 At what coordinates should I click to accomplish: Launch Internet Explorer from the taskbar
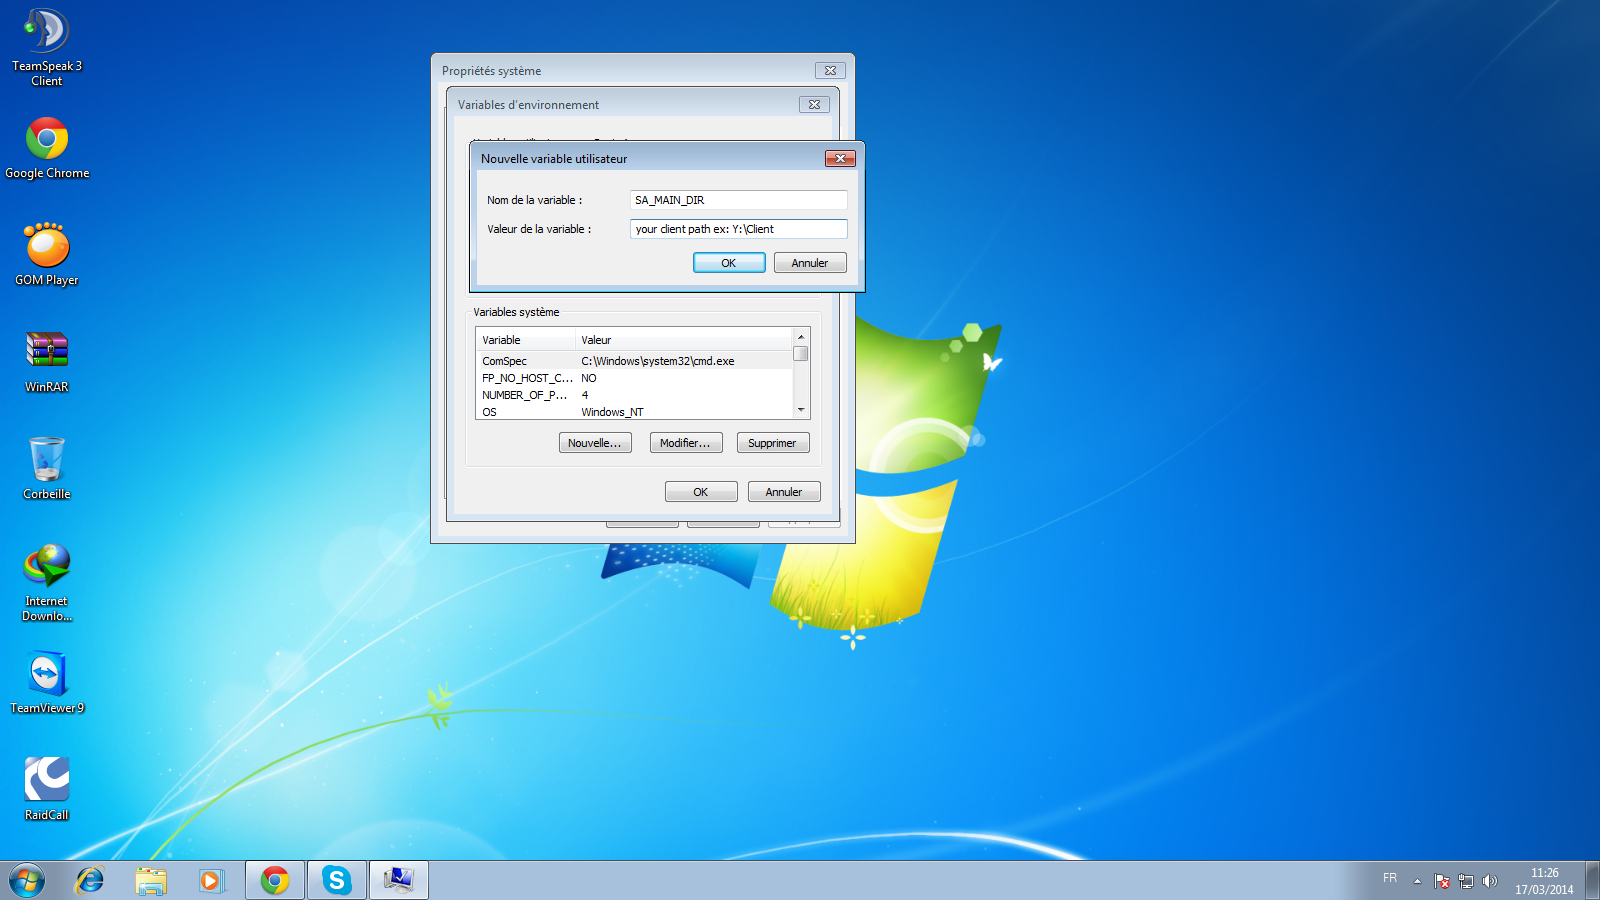click(x=90, y=880)
